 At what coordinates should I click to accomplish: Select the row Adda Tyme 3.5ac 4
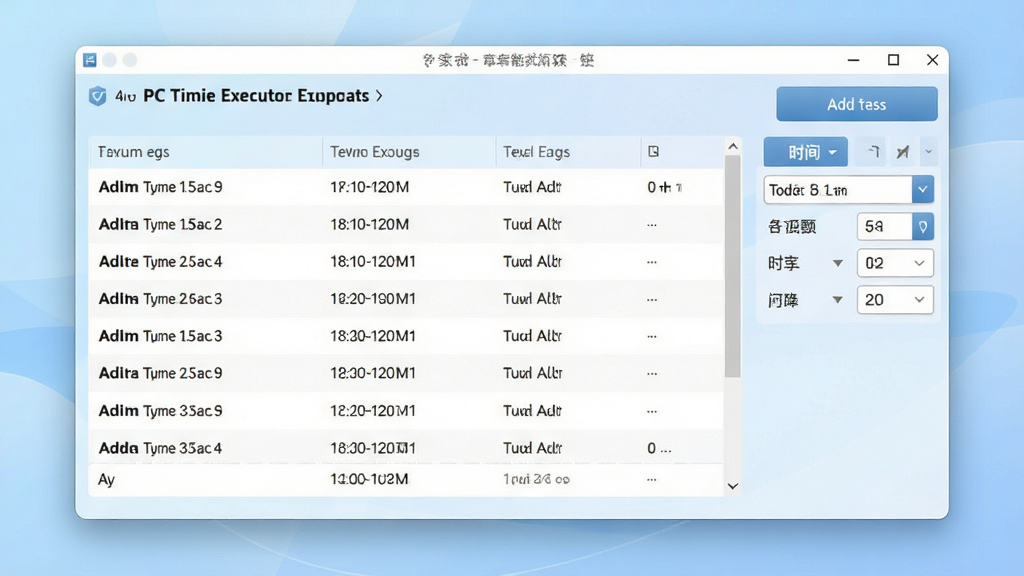point(406,448)
